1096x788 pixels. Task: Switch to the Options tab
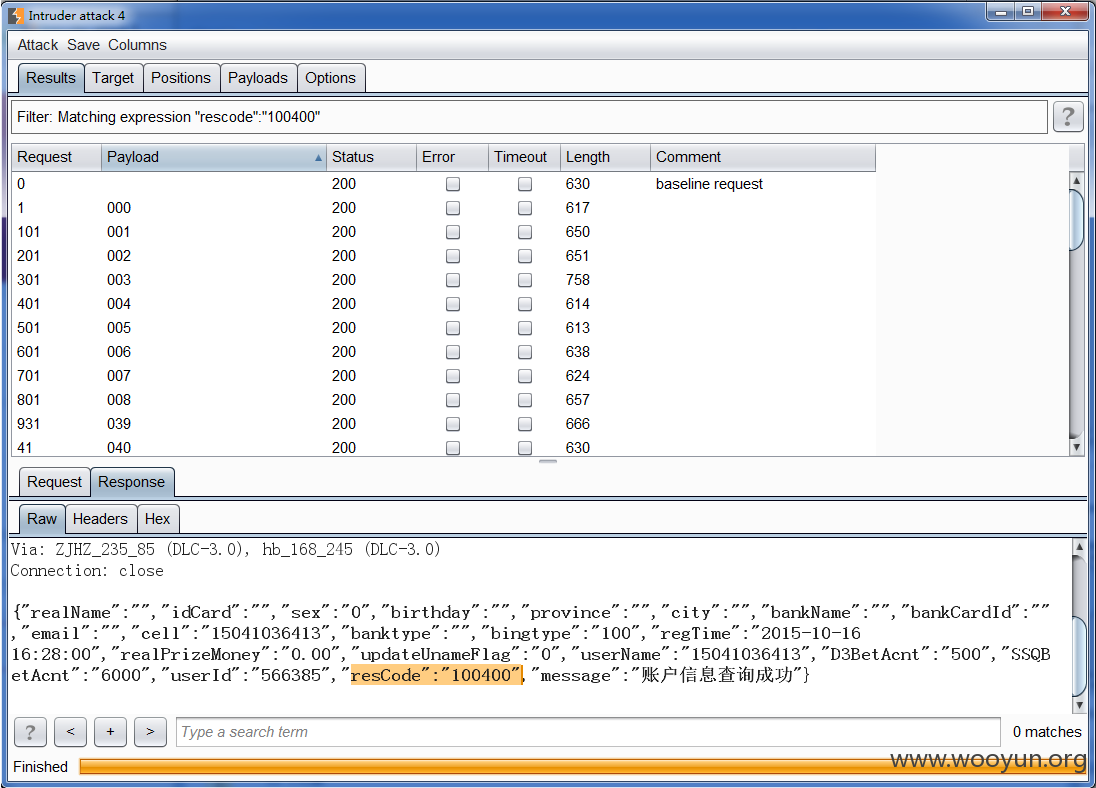point(331,78)
